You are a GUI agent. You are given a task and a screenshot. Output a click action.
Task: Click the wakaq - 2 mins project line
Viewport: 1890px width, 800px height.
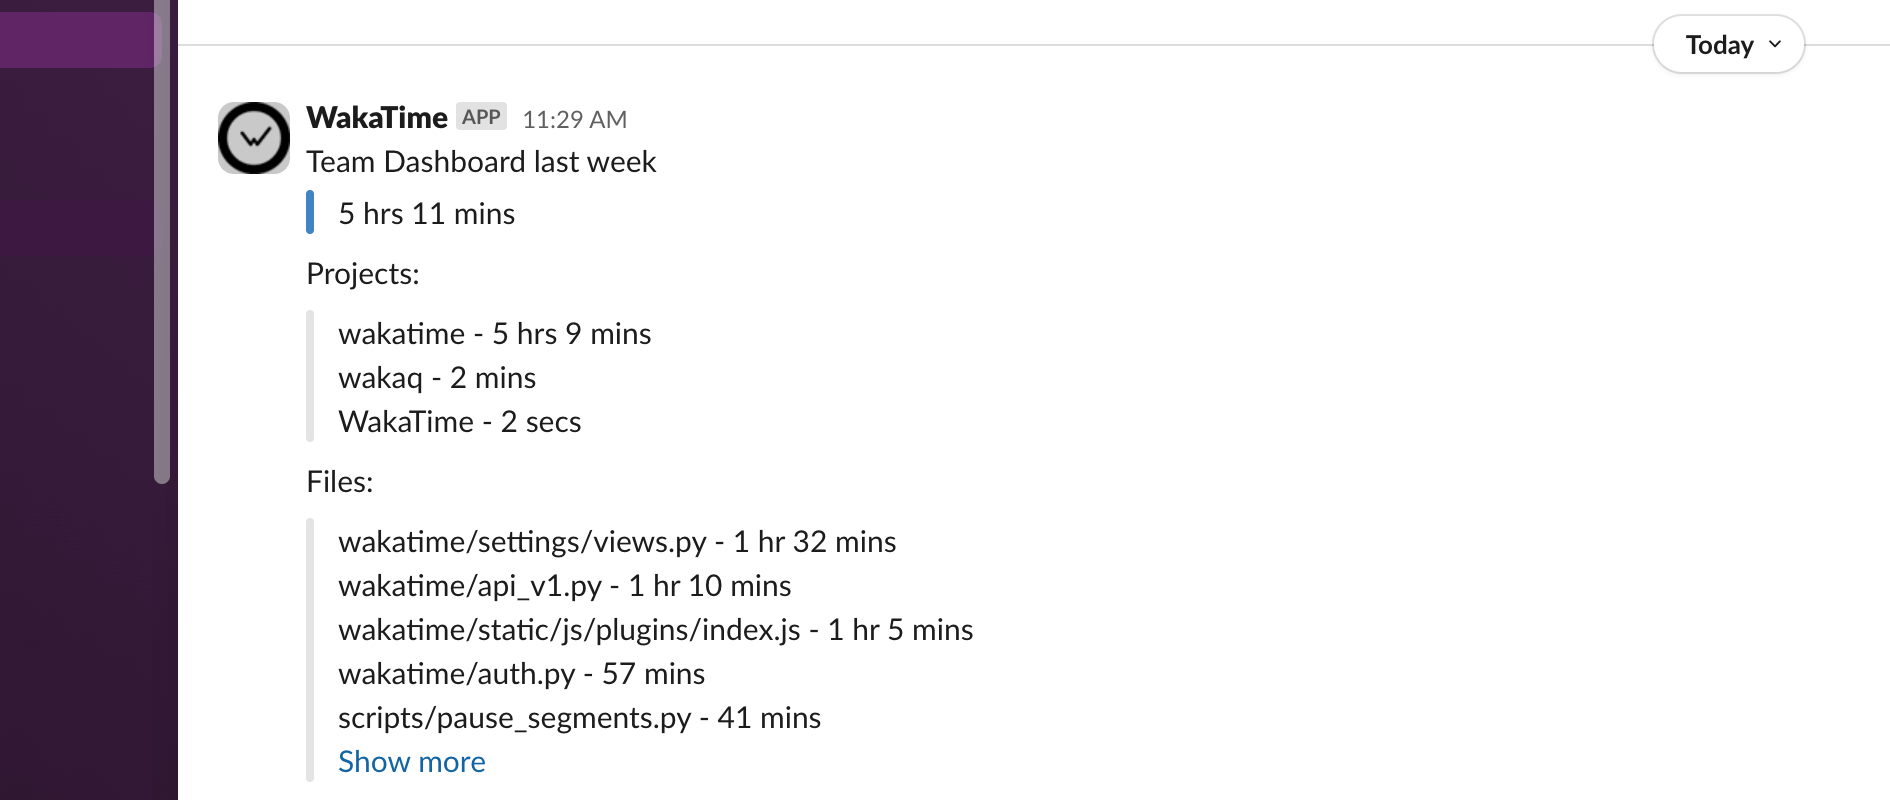click(x=437, y=378)
